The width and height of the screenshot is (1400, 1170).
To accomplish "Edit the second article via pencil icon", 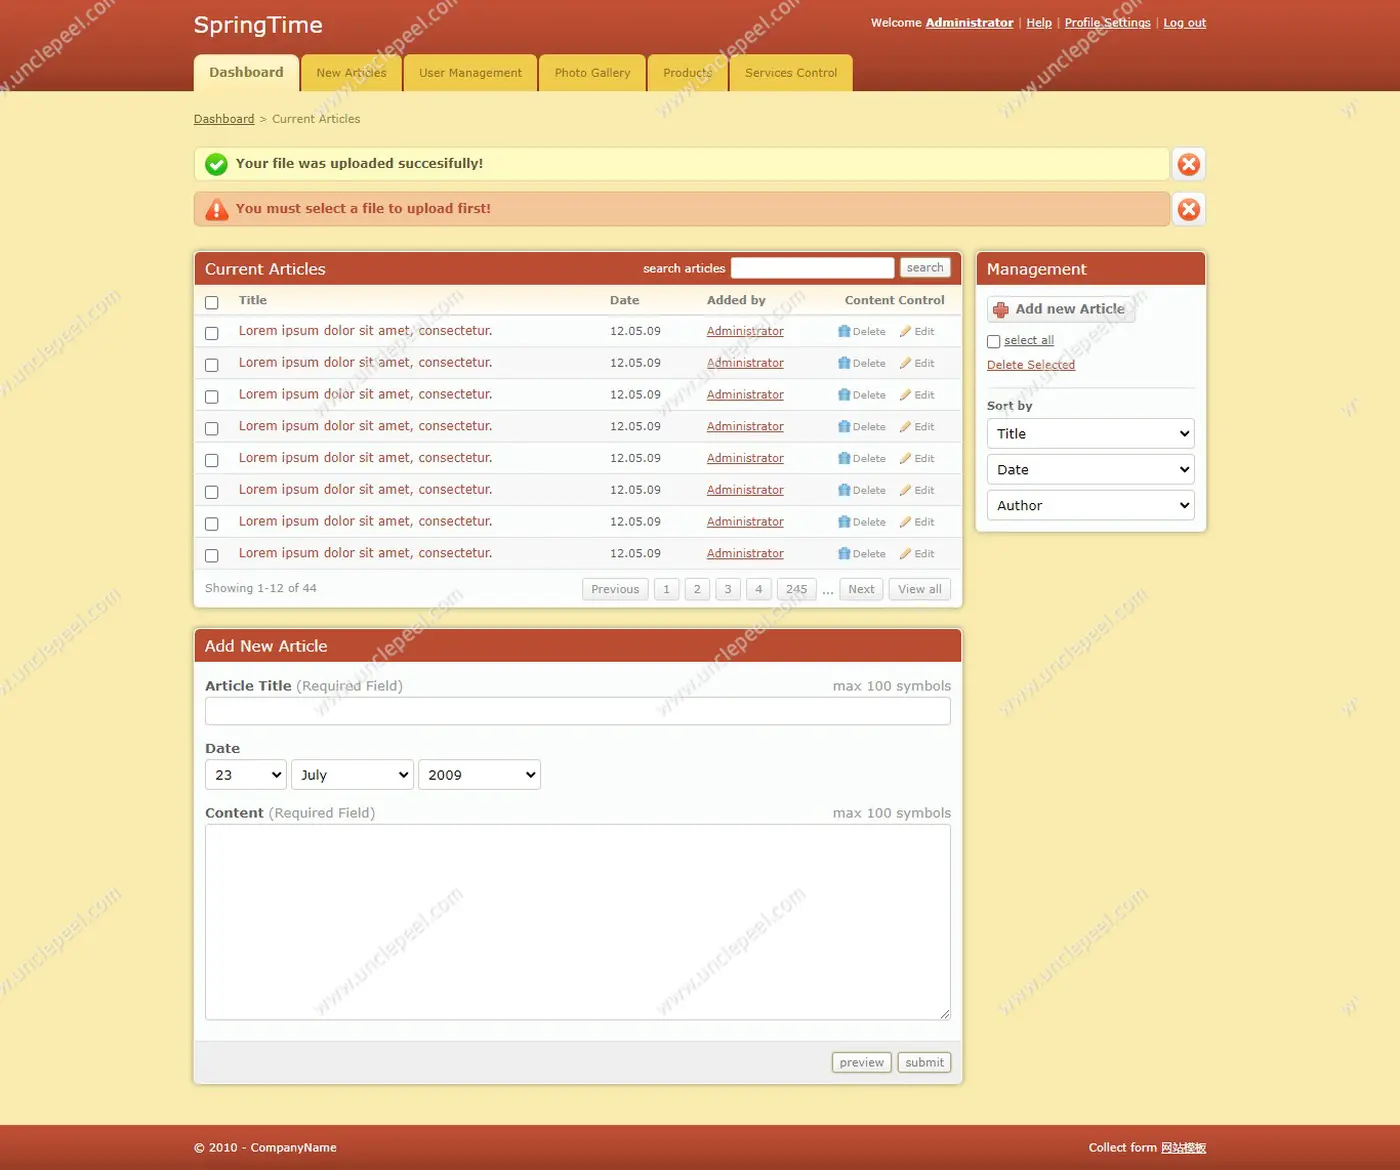I will [x=917, y=363].
